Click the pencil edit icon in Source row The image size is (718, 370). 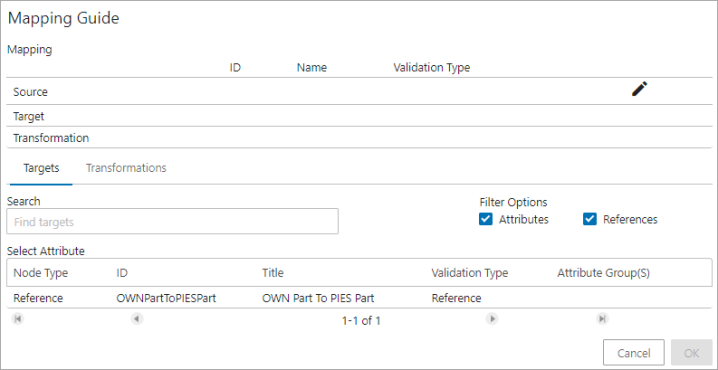[x=640, y=89]
